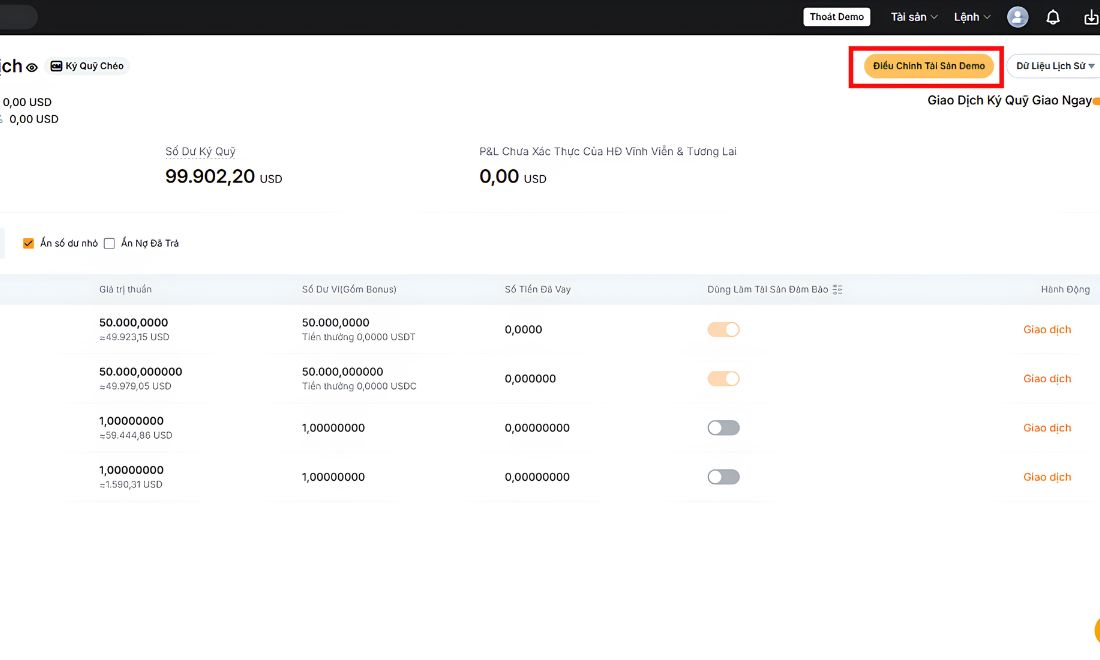
Task: Check the Ẩn số dư nhỏ checkbox
Action: (x=28, y=243)
